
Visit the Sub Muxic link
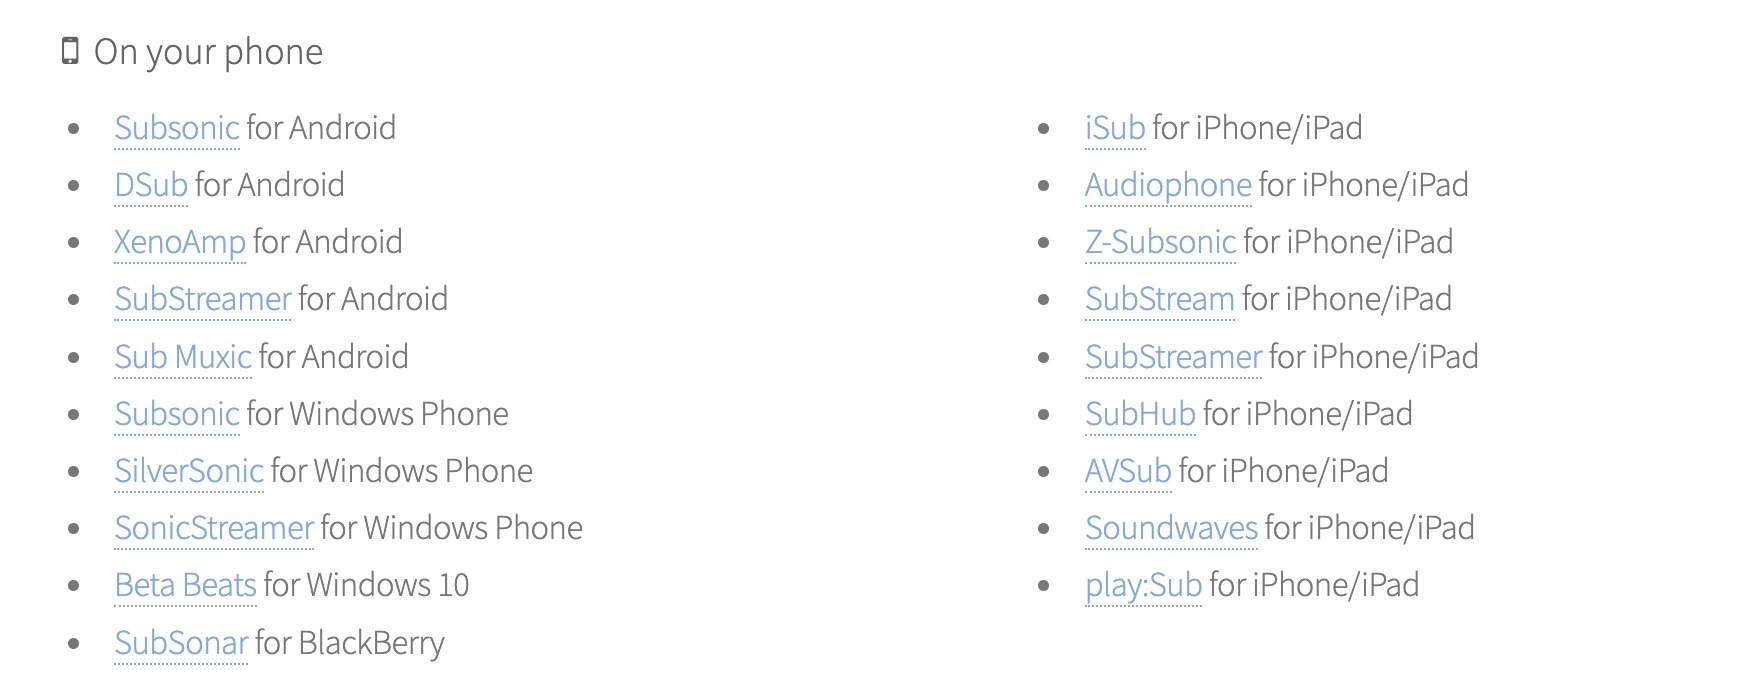click(x=183, y=357)
